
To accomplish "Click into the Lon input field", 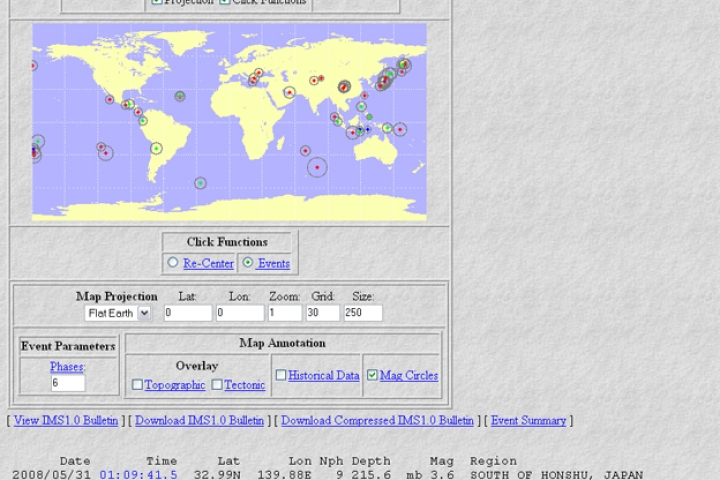I will 240,313.
